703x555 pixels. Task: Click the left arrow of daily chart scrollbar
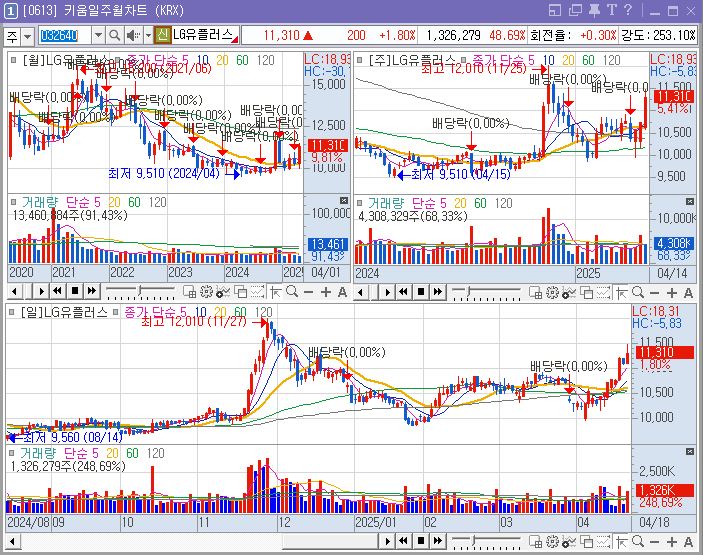(13, 542)
